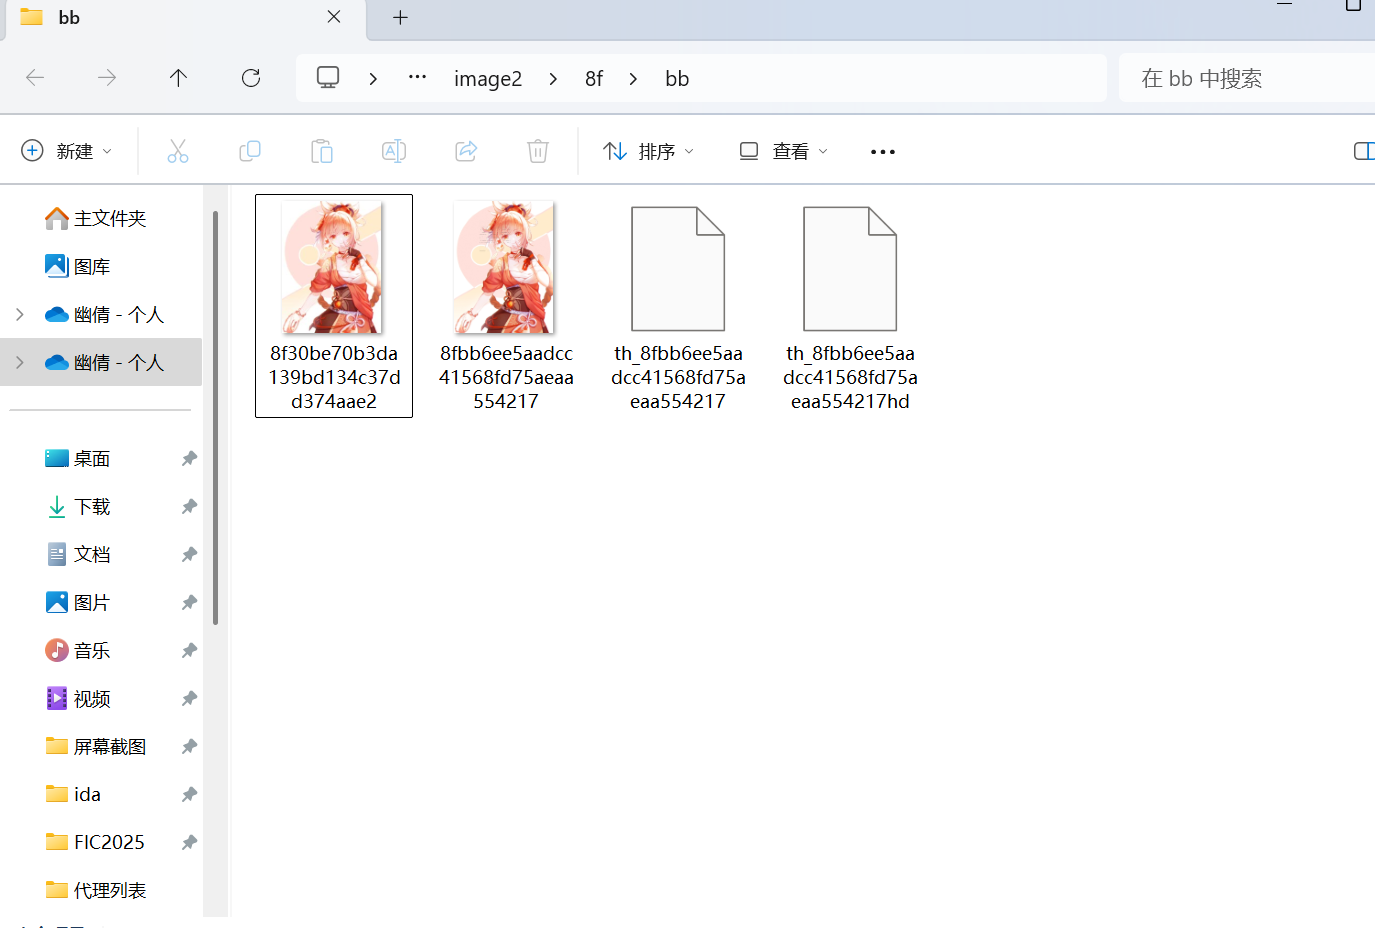The width and height of the screenshot is (1375, 928).
Task: Delete the selected file with trash icon
Action: (x=537, y=151)
